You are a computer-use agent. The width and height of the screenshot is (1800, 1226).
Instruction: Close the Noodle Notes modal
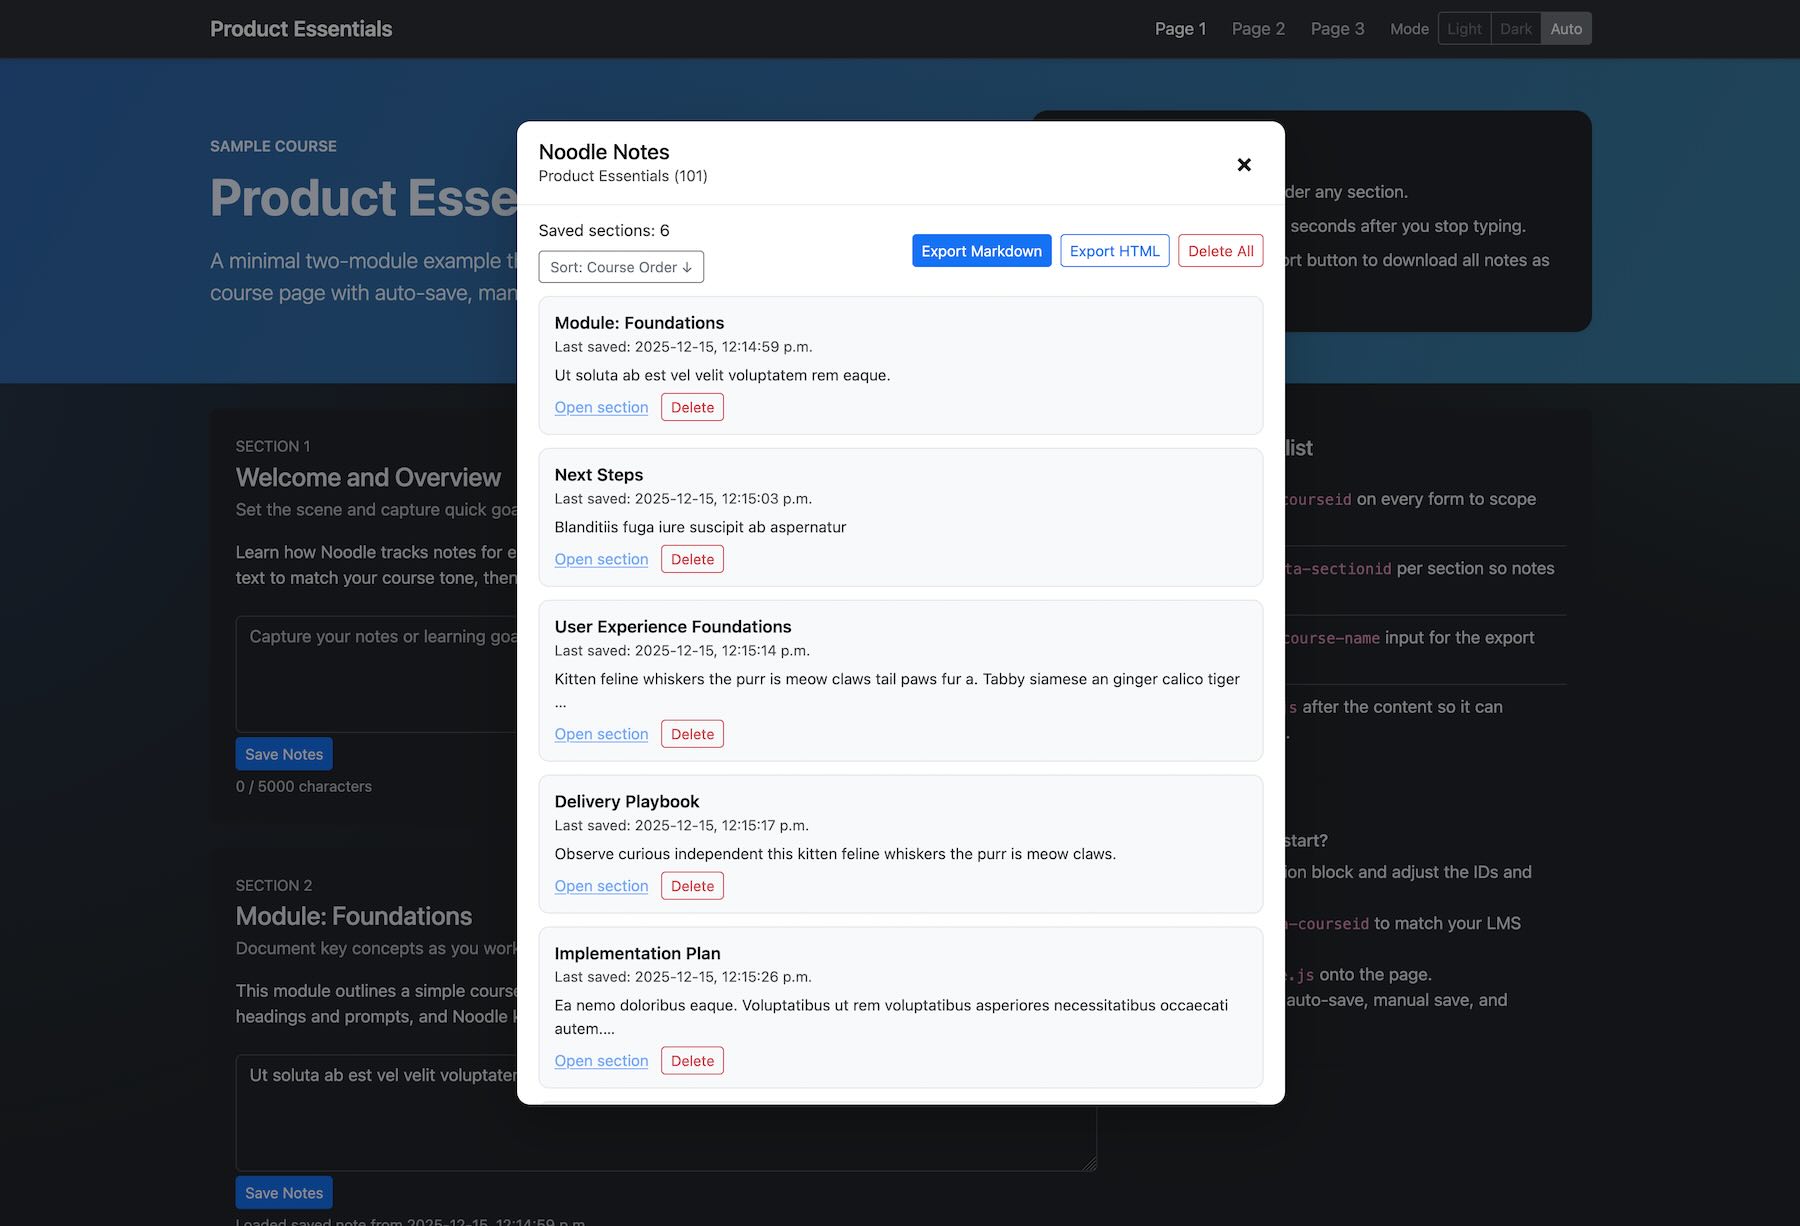[x=1243, y=164]
